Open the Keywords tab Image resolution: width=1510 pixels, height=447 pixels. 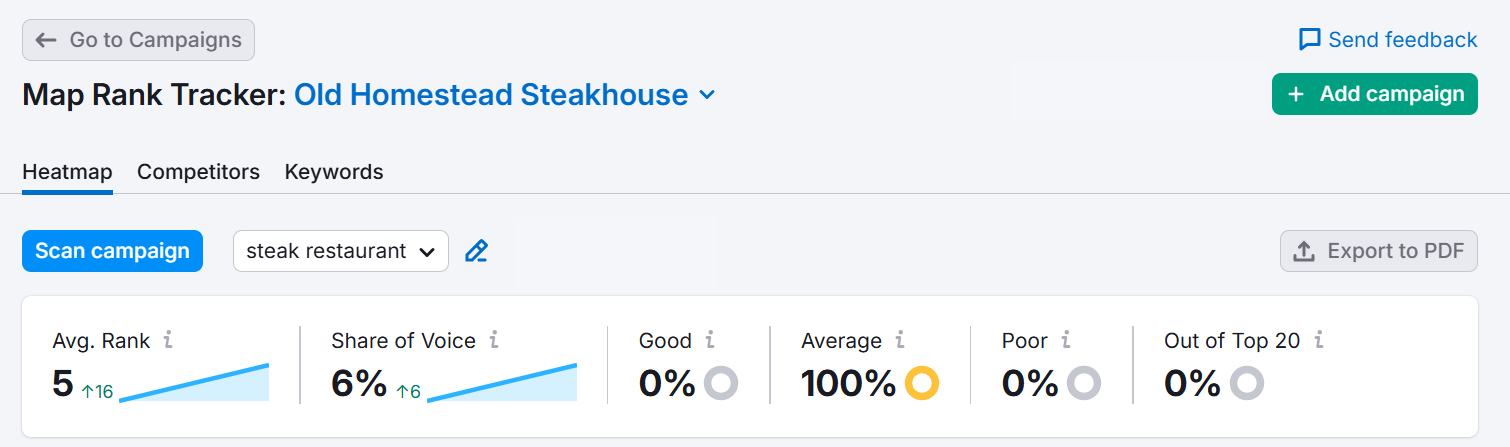coord(334,172)
